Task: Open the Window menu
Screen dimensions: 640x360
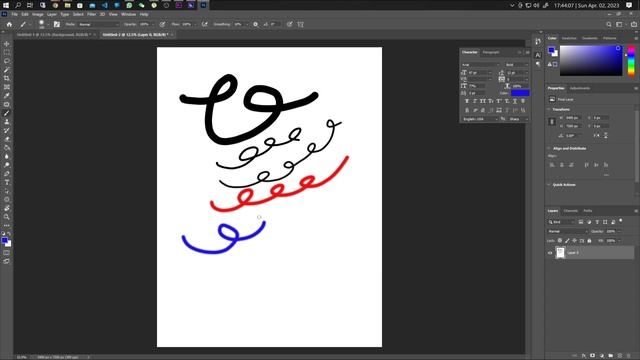Action: (129, 14)
